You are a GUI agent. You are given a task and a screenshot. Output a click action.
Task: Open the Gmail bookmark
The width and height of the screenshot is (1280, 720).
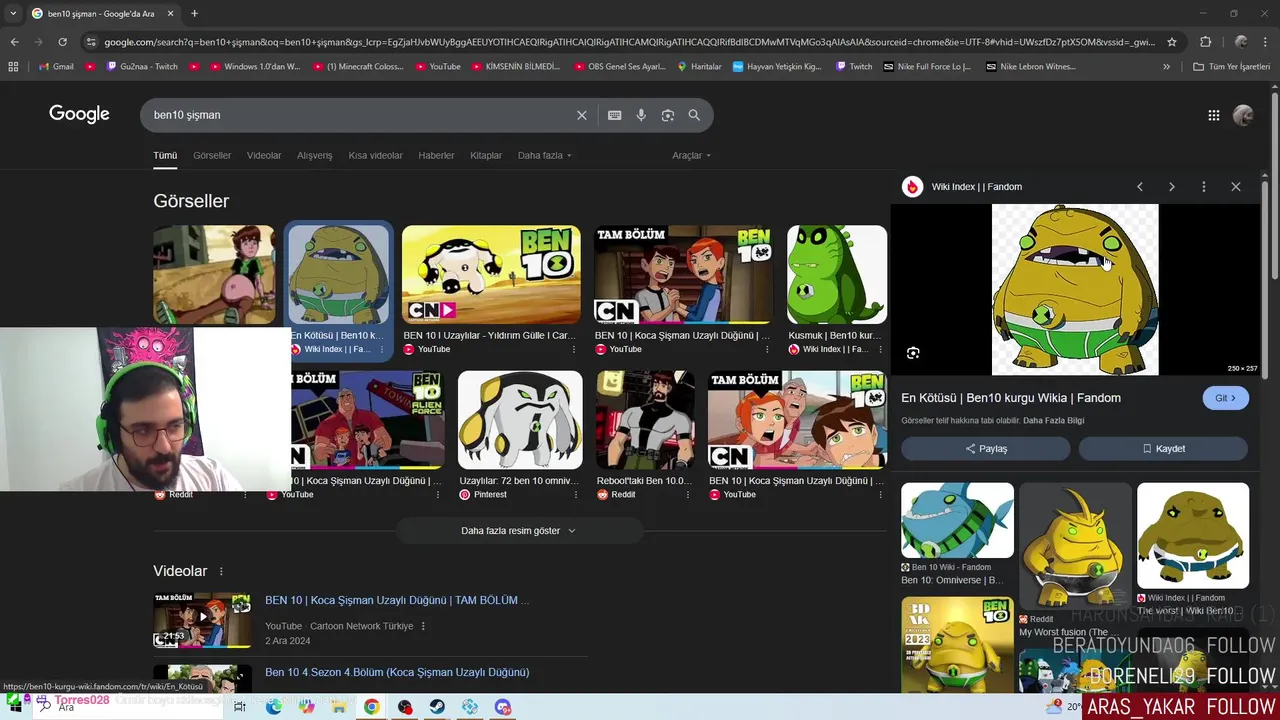click(56, 67)
